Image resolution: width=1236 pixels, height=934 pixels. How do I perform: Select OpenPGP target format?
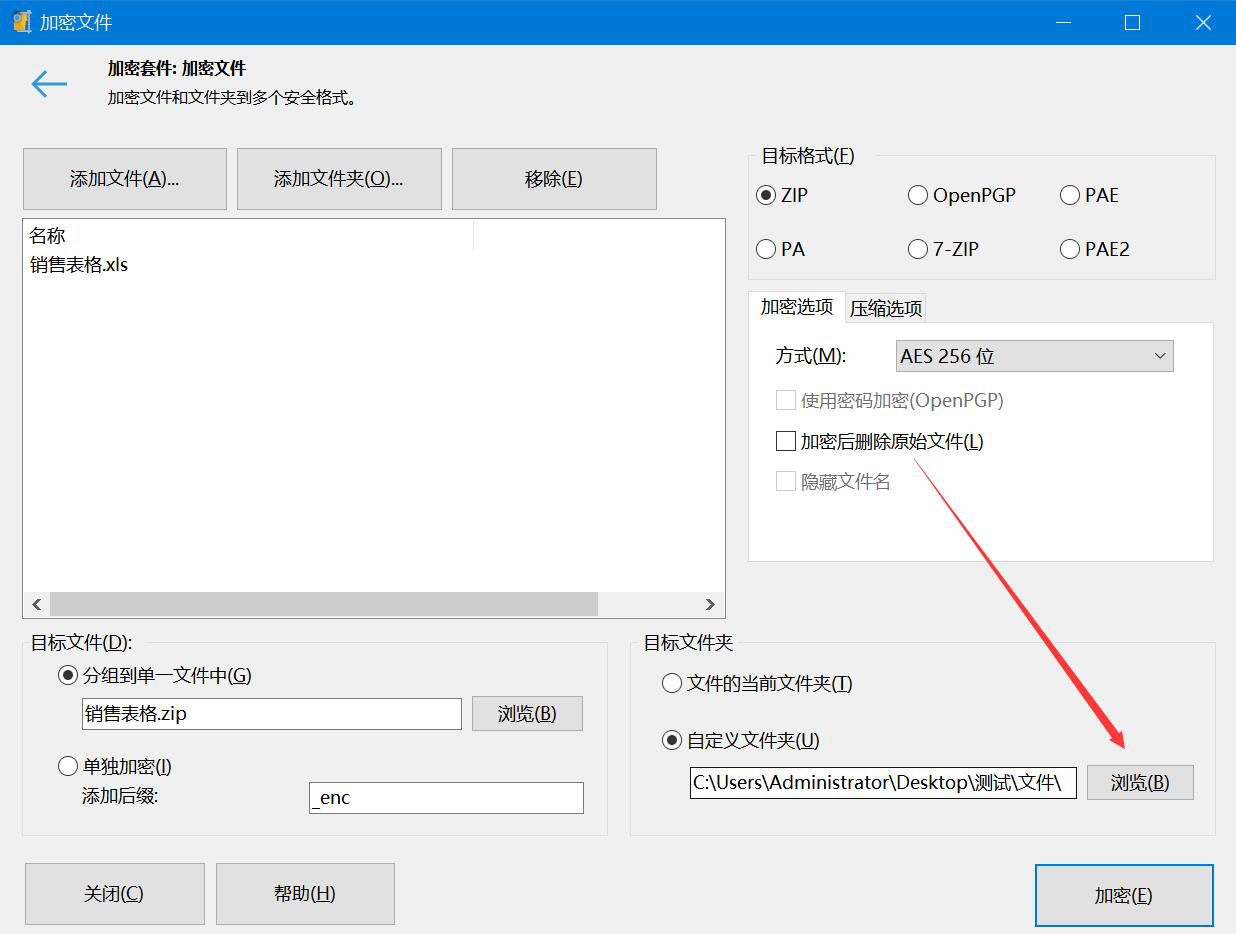961,195
